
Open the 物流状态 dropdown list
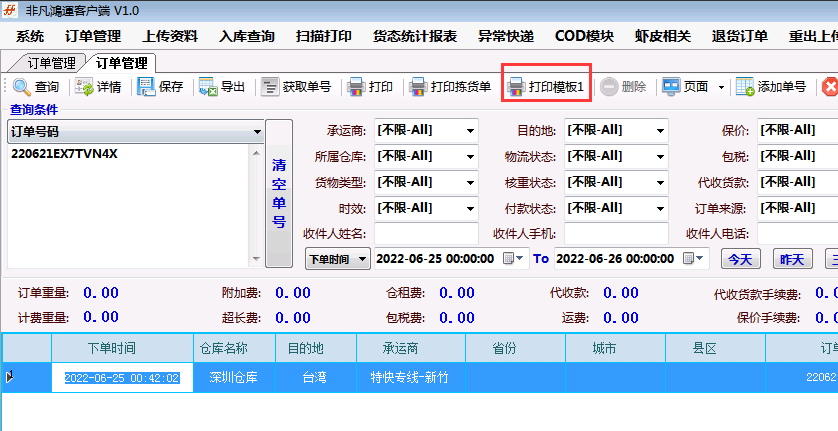click(660, 156)
